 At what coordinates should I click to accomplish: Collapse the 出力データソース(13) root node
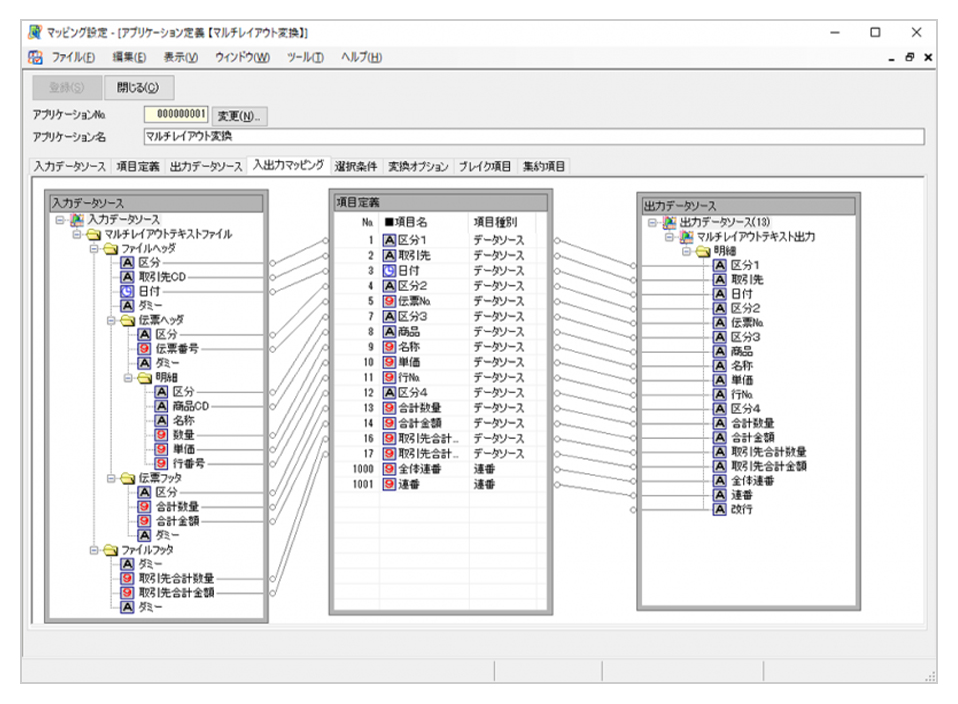pyautogui.click(x=651, y=222)
